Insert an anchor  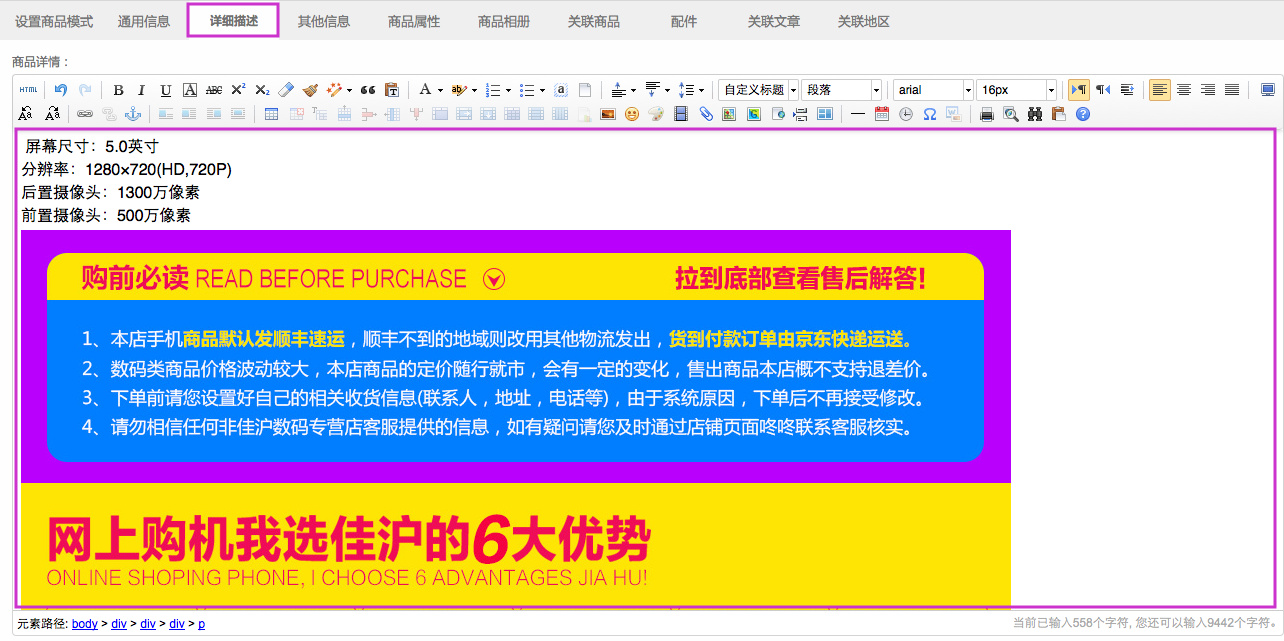(x=133, y=114)
